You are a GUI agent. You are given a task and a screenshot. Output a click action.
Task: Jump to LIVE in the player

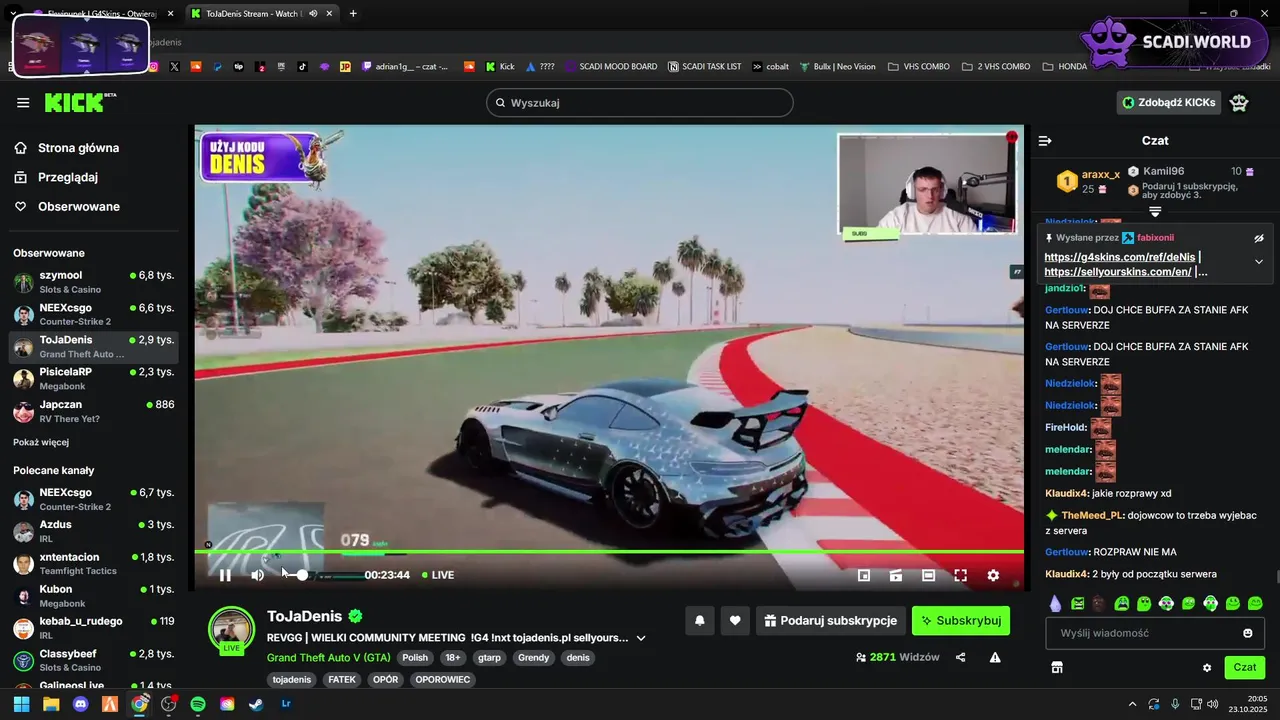click(x=438, y=575)
